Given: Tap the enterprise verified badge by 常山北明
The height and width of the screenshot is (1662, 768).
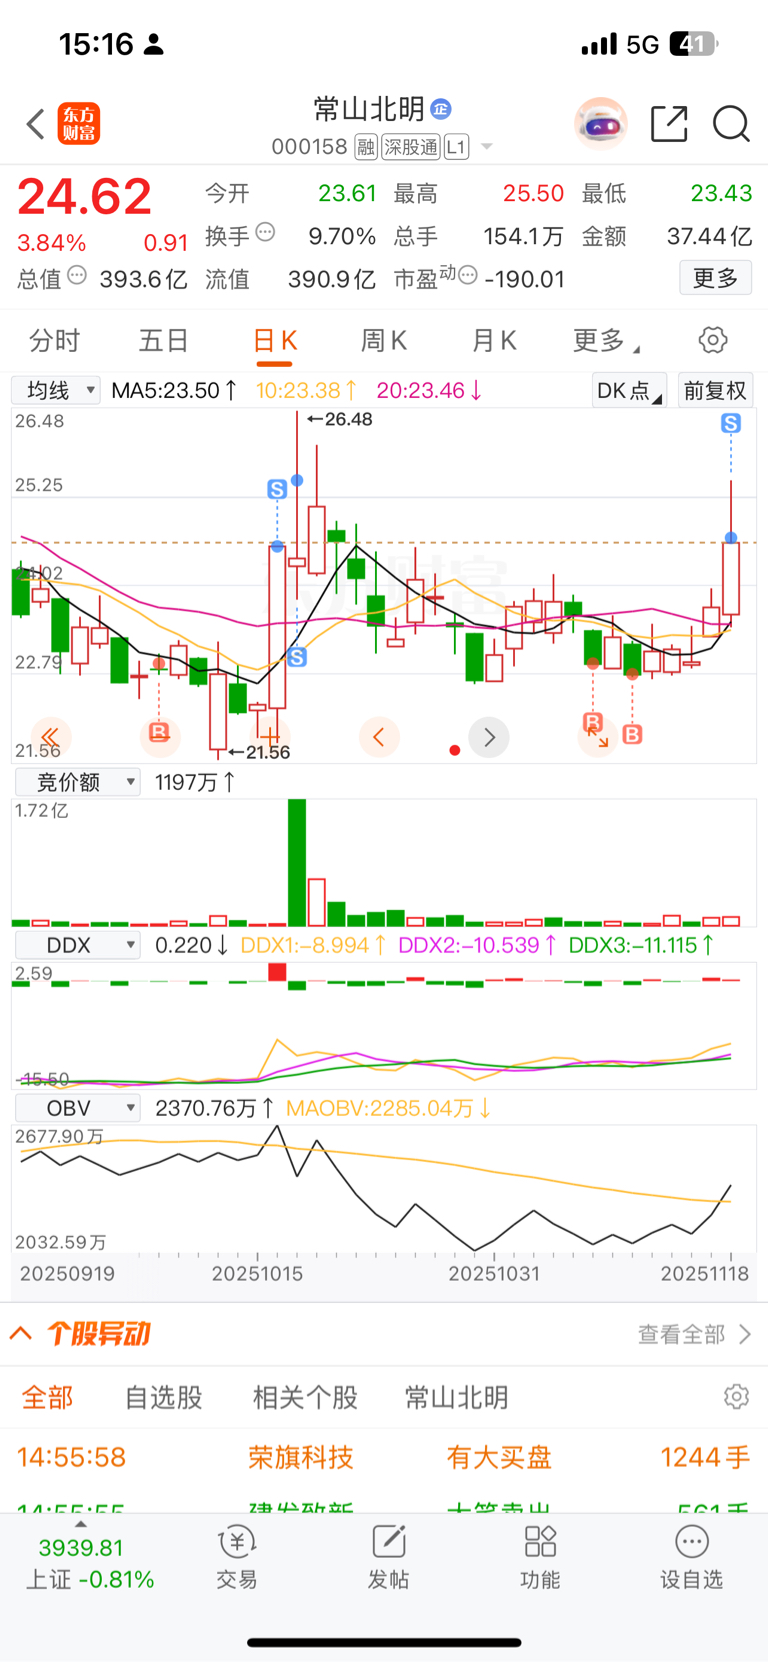Looking at the screenshot, I should [x=441, y=109].
